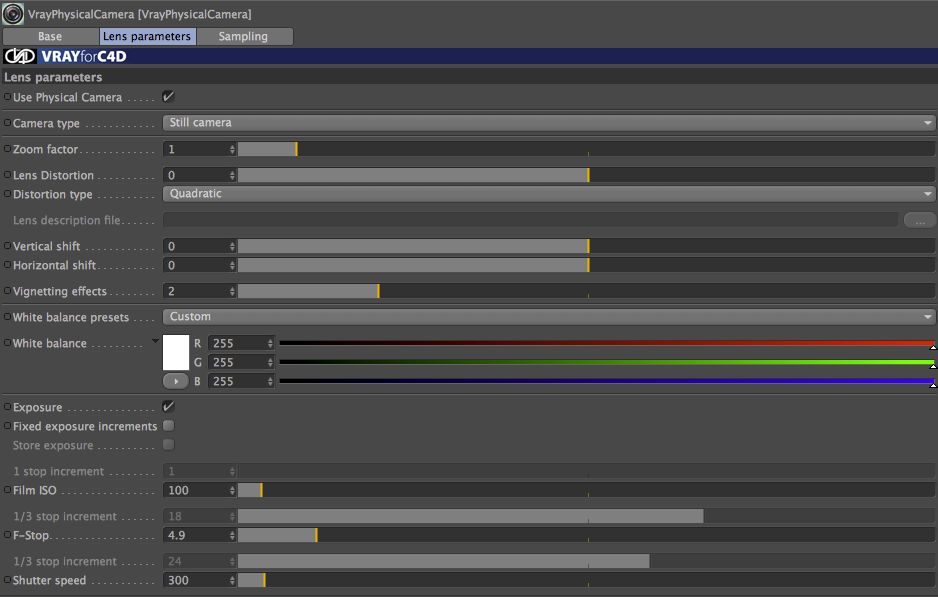Click the Vertical shift stepper arrows
Image resolution: width=938 pixels, height=597 pixels.
pyautogui.click(x=232, y=246)
